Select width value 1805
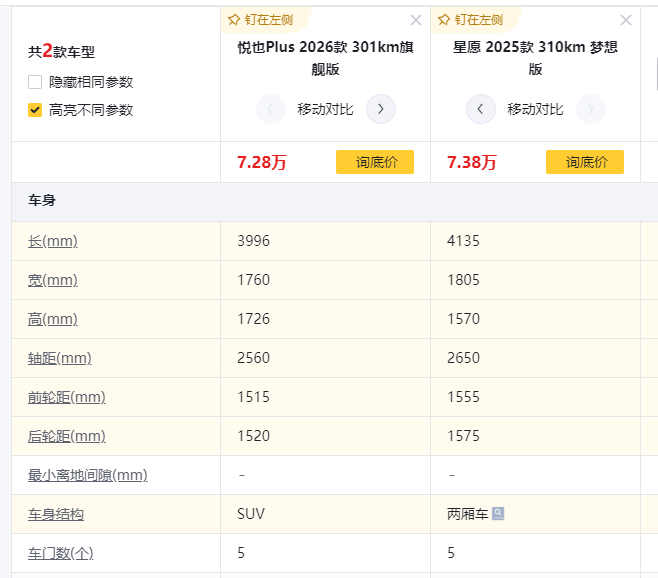This screenshot has width=658, height=578. 463,280
